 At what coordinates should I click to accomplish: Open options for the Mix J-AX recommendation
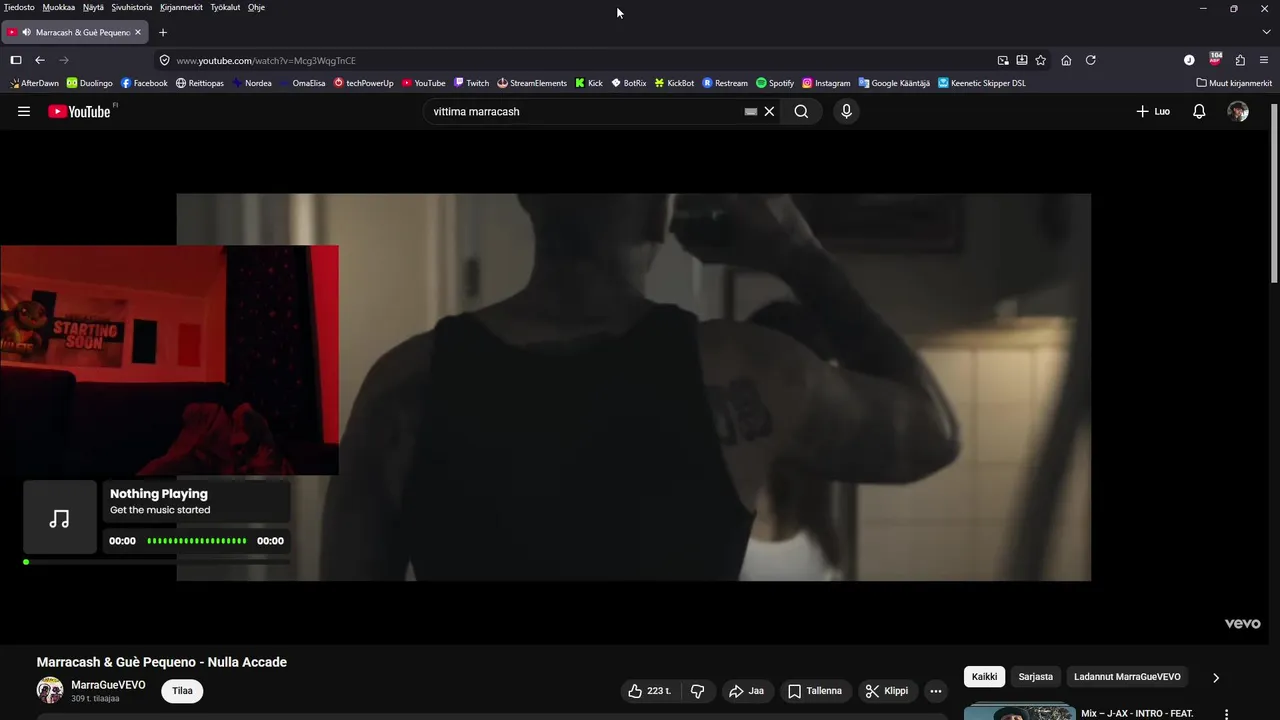(x=1227, y=714)
